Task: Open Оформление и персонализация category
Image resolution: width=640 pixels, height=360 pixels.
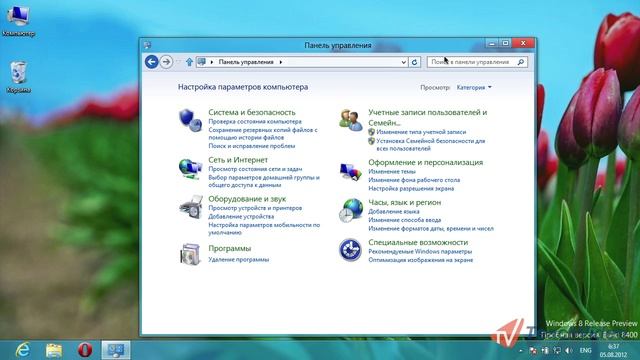Action: click(425, 162)
